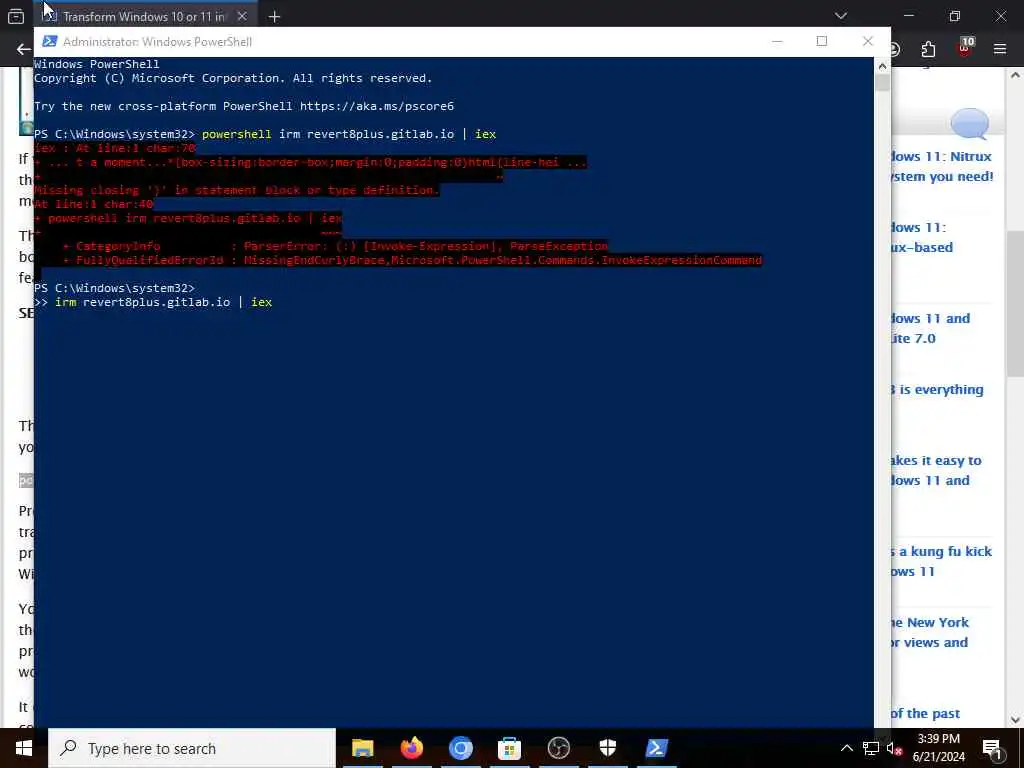The image size is (1024, 768).
Task: Switch to the 'Transform Windows 10 or 11' tab
Action: [142, 16]
